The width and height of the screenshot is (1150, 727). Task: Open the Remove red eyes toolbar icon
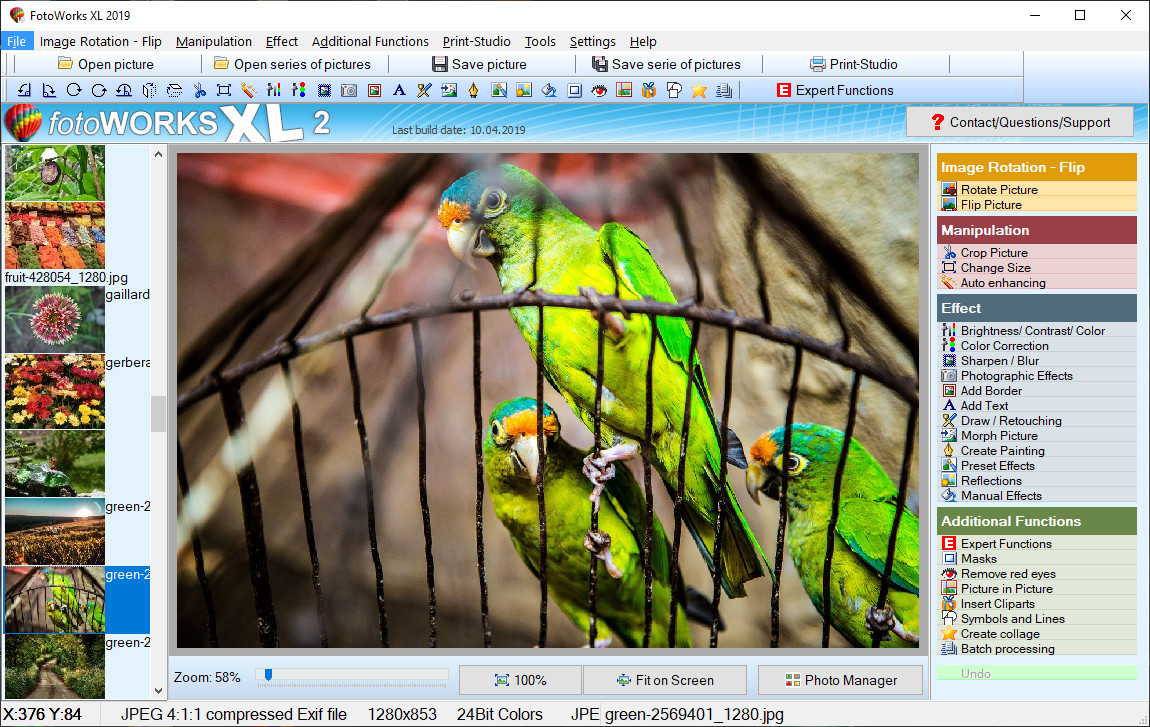pos(599,90)
